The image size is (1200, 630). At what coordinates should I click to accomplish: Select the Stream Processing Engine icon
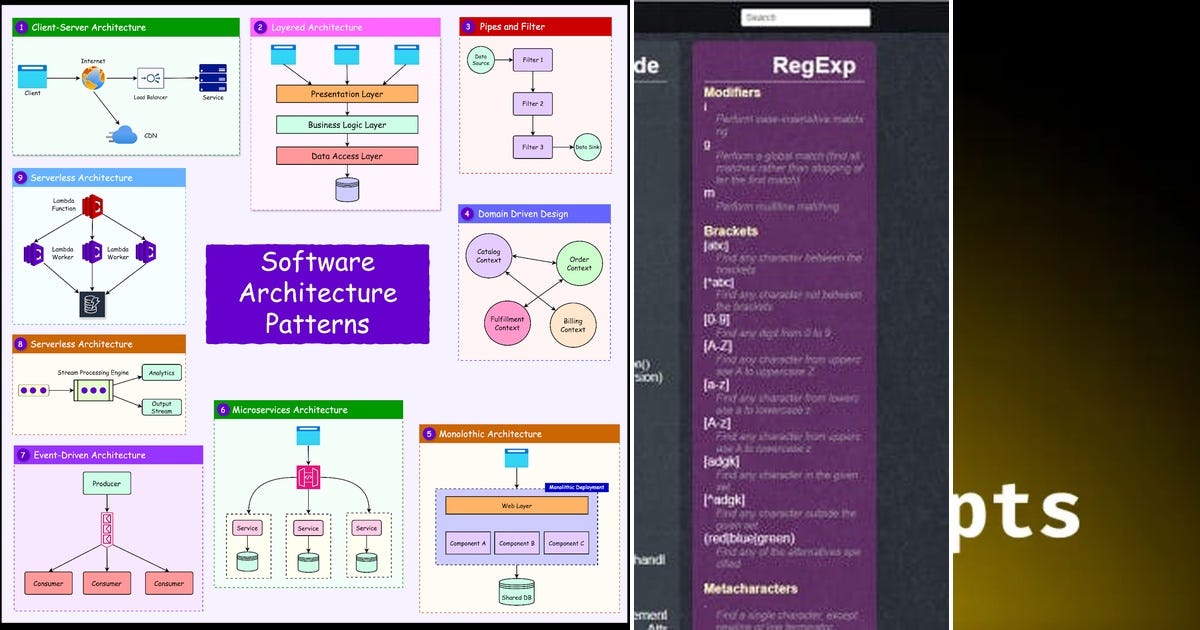tap(95, 390)
